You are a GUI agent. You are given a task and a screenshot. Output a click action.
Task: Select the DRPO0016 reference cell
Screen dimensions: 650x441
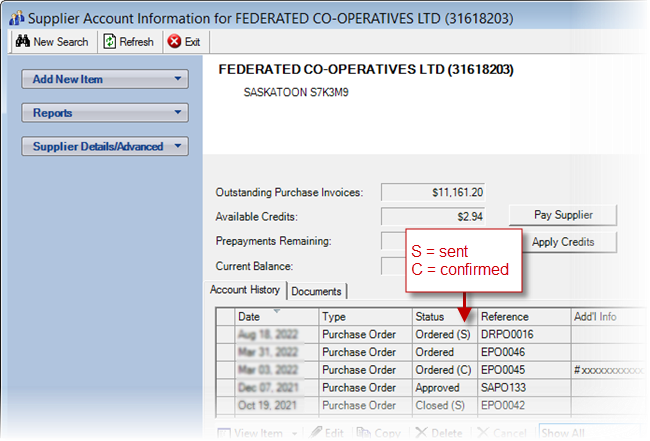click(524, 334)
